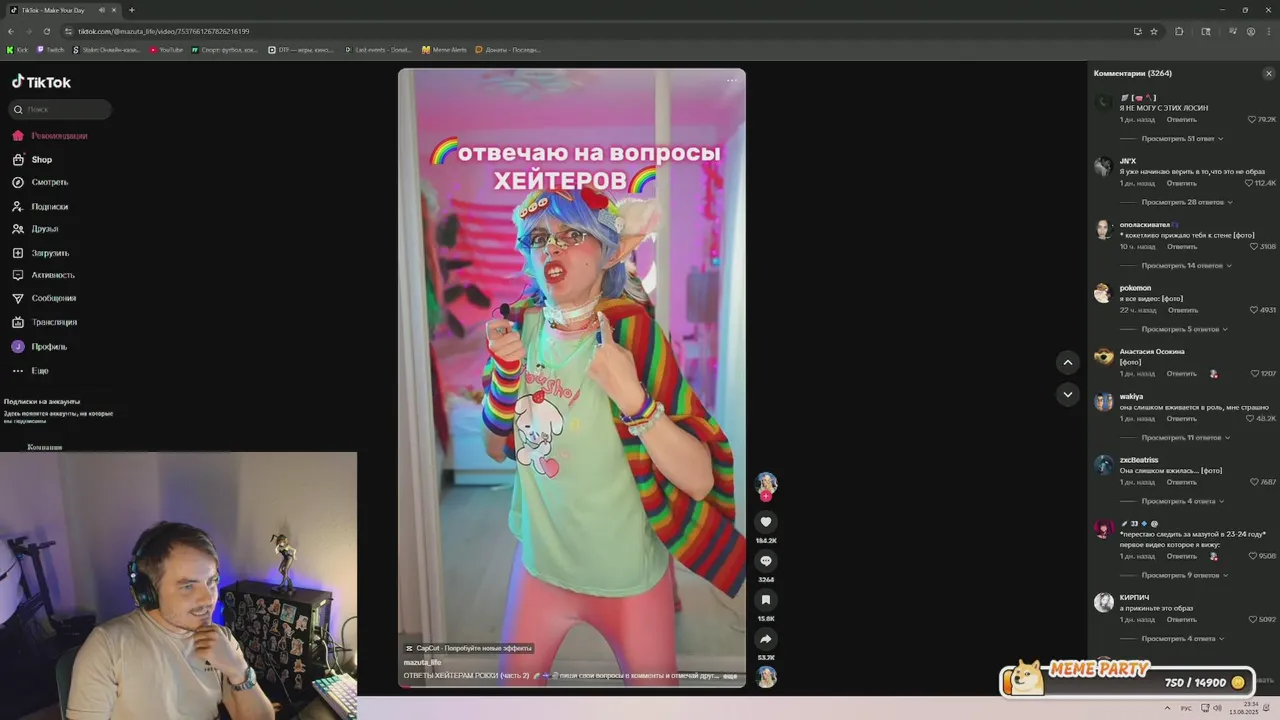This screenshot has height=720, width=1280.
Task: Share the video with arrow icon
Action: coord(766,639)
